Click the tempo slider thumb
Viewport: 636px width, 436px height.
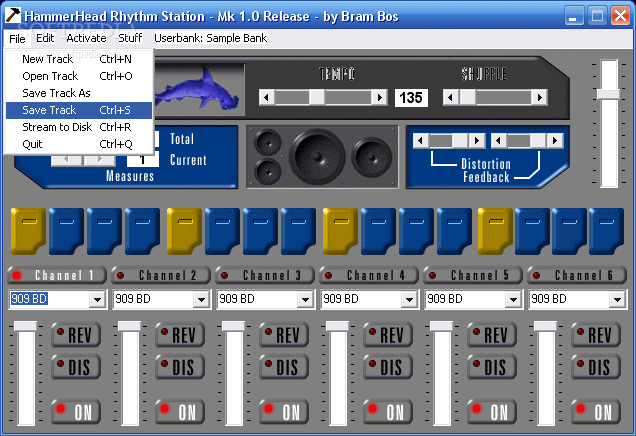click(317, 98)
